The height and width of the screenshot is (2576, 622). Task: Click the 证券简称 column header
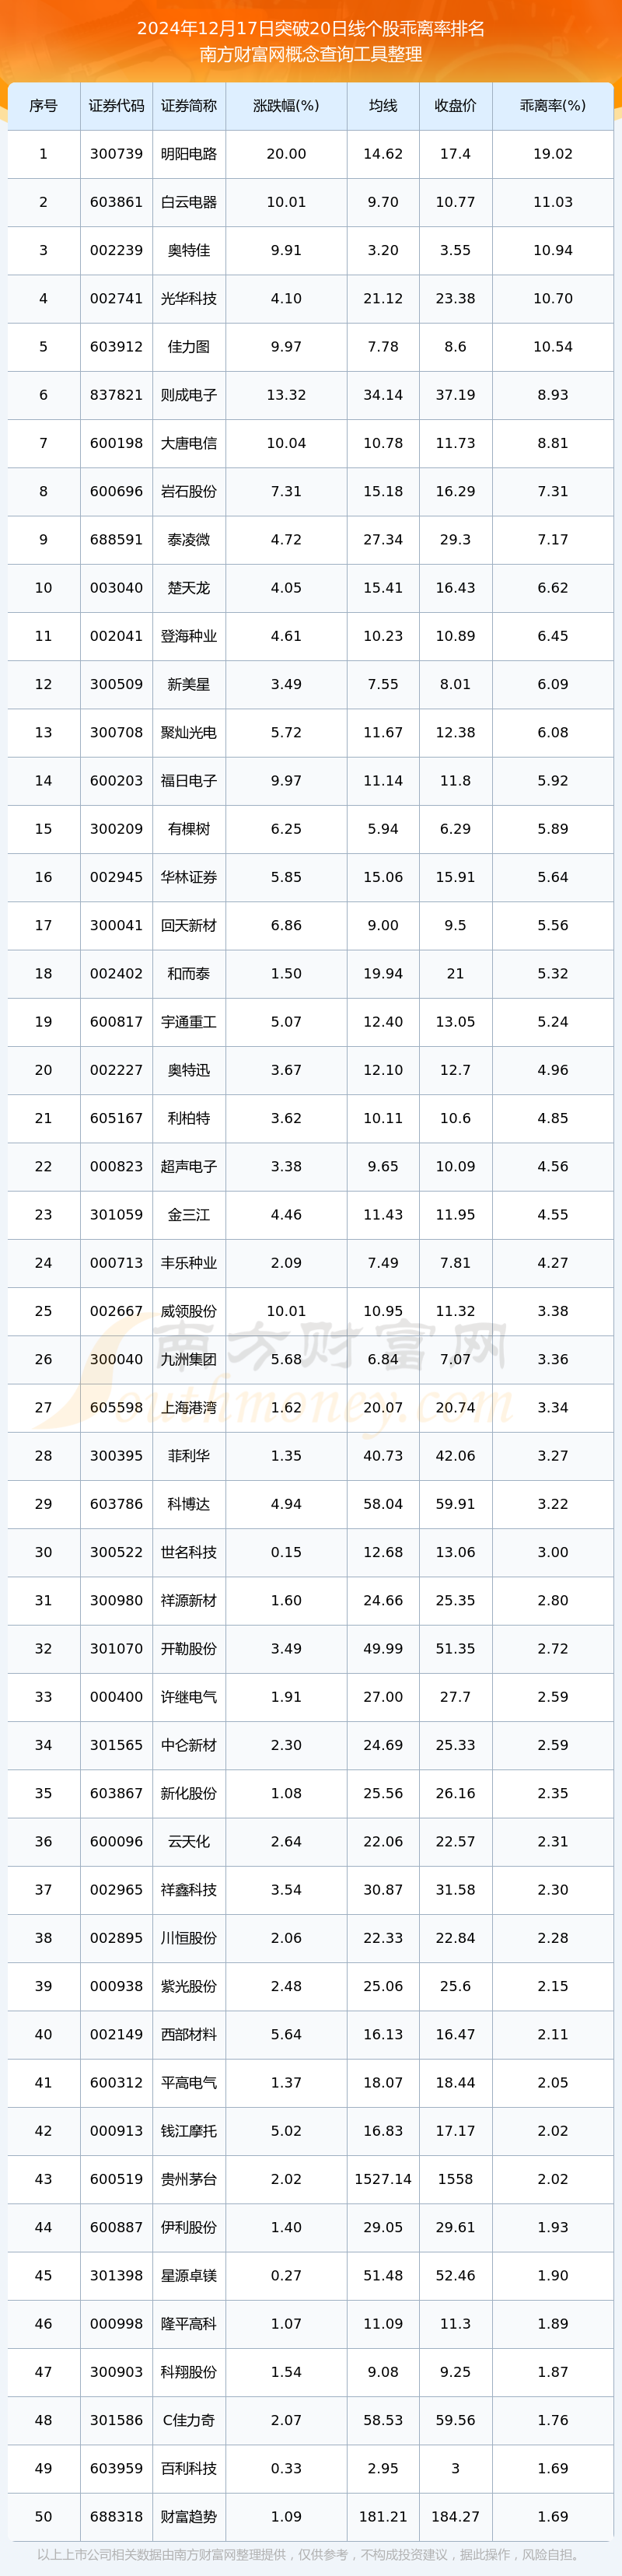click(189, 106)
